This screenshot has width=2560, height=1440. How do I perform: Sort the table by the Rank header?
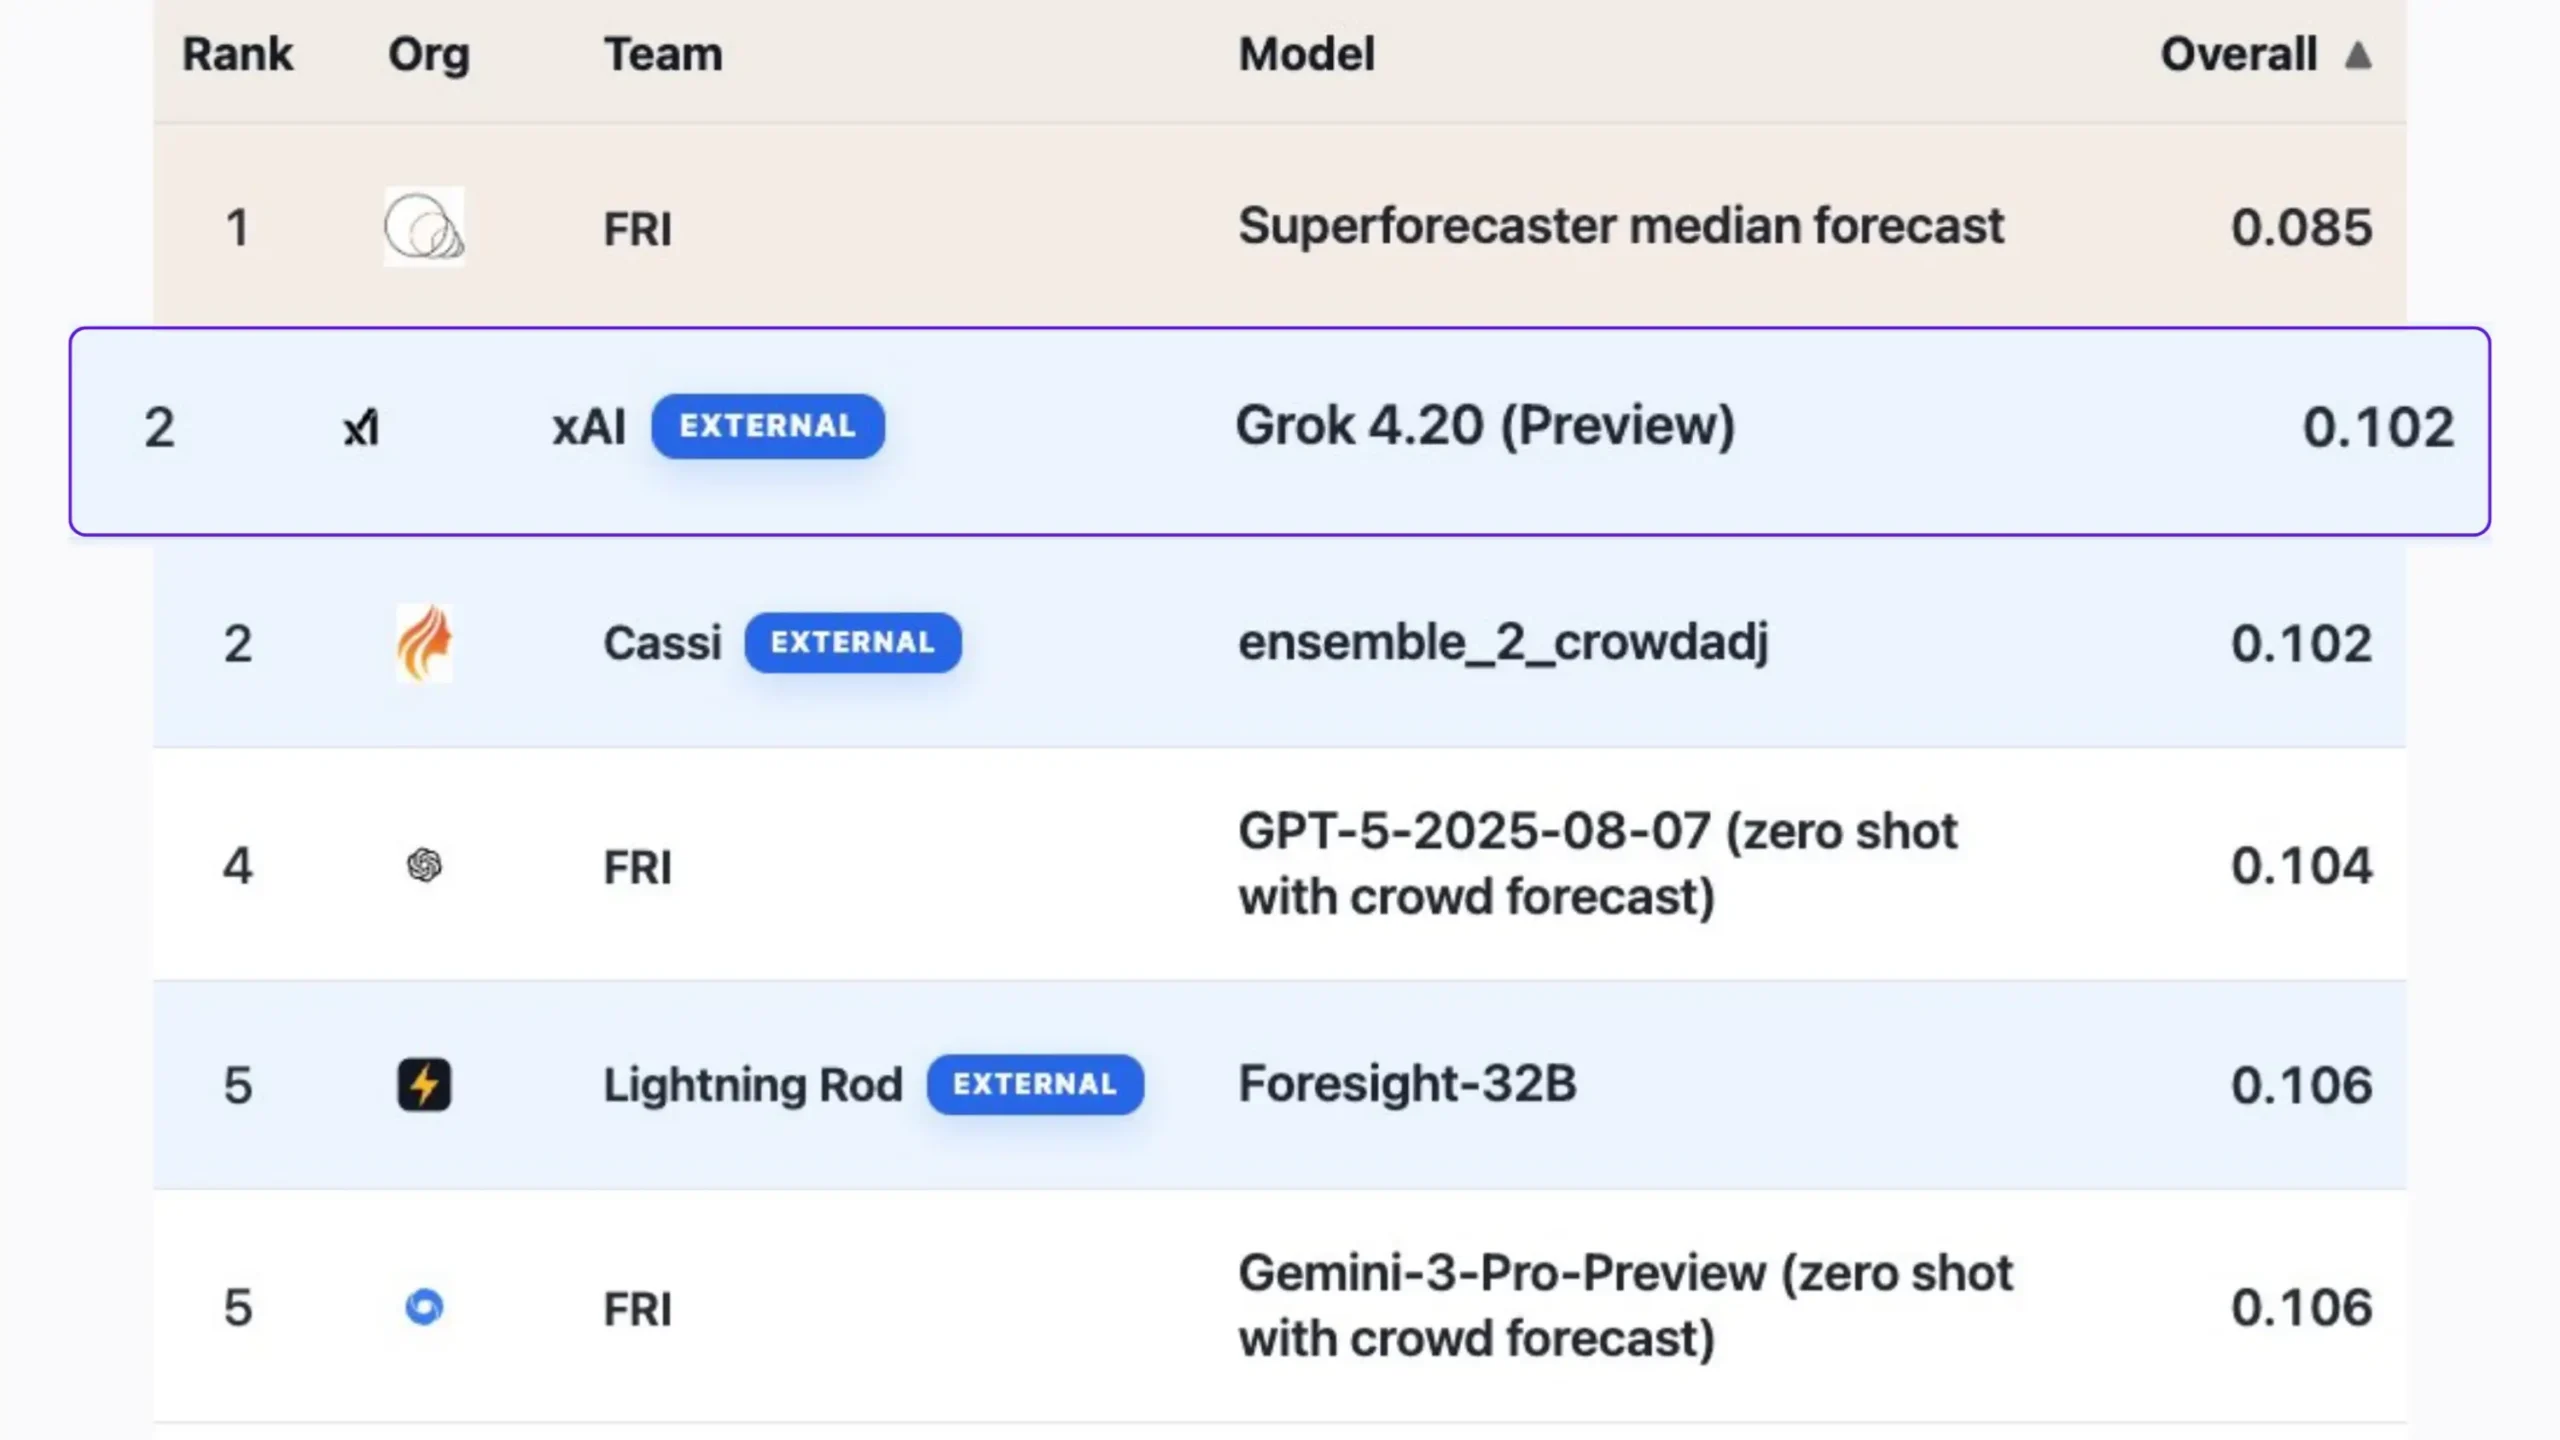[237, 54]
